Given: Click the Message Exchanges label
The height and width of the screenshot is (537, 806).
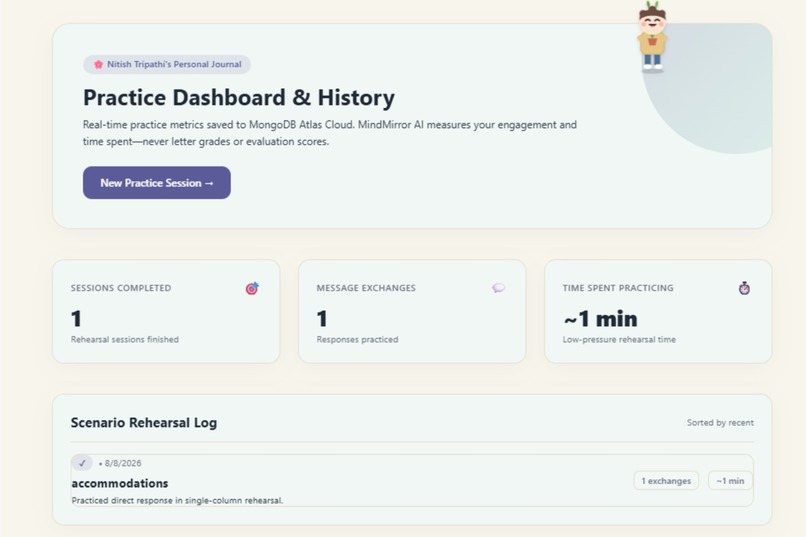Looking at the screenshot, I should tap(366, 288).
